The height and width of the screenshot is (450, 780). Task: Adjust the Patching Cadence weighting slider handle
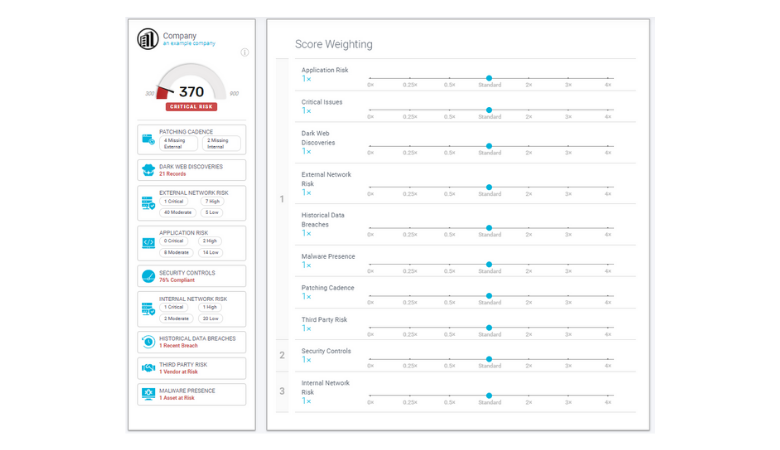(489, 296)
